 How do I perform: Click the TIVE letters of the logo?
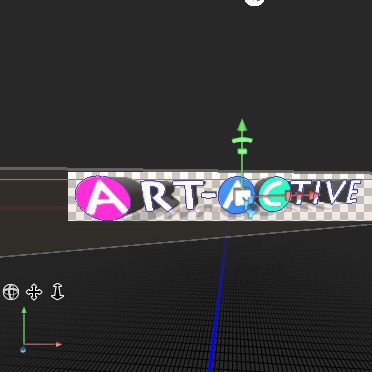coord(325,193)
